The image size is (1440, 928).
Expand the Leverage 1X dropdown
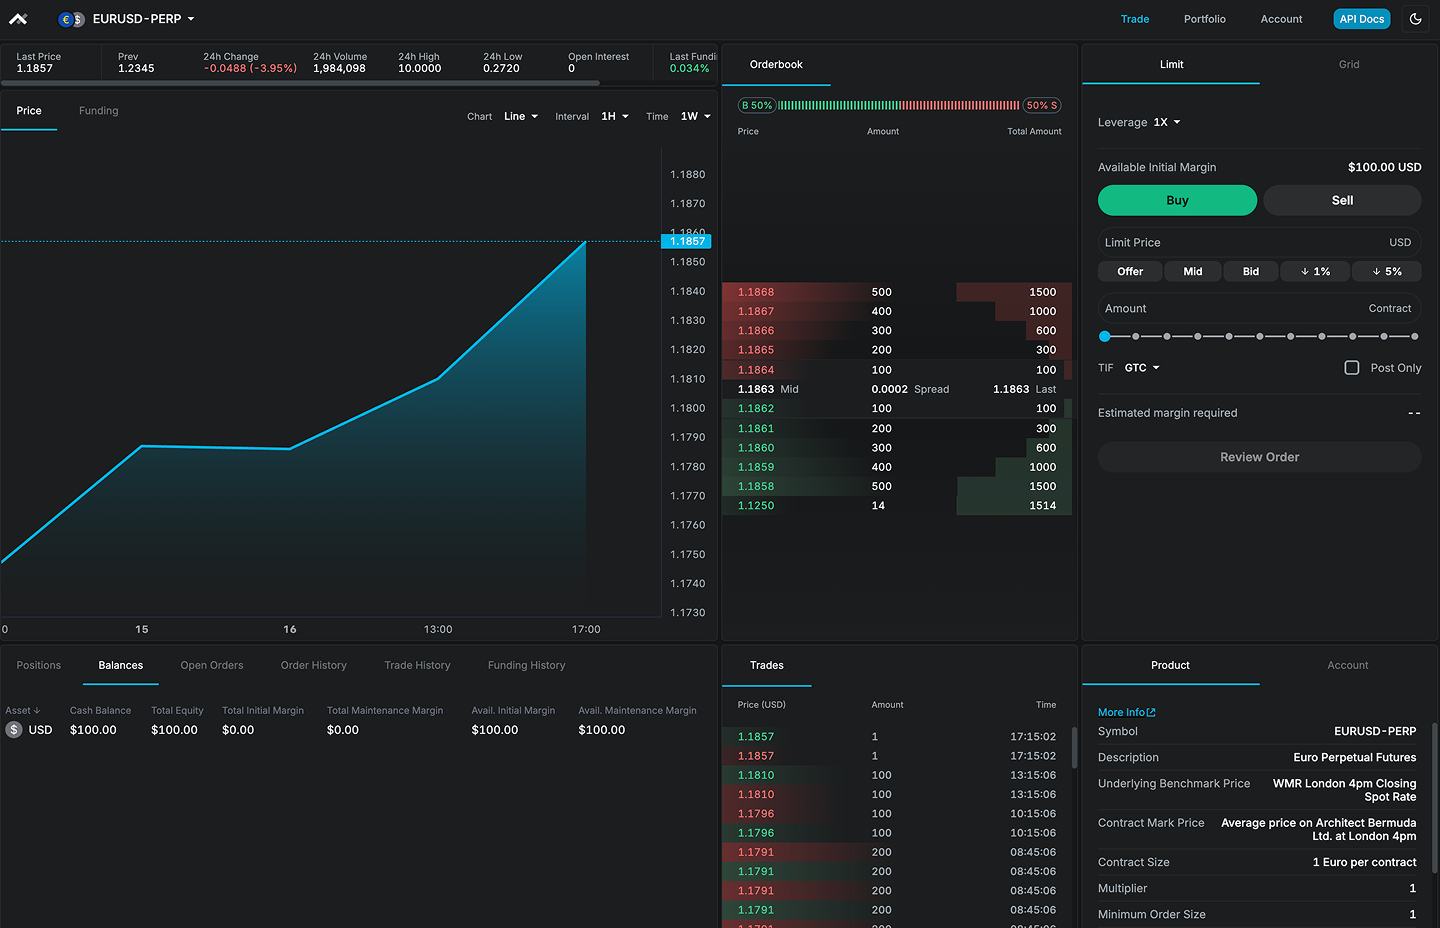pos(1166,122)
